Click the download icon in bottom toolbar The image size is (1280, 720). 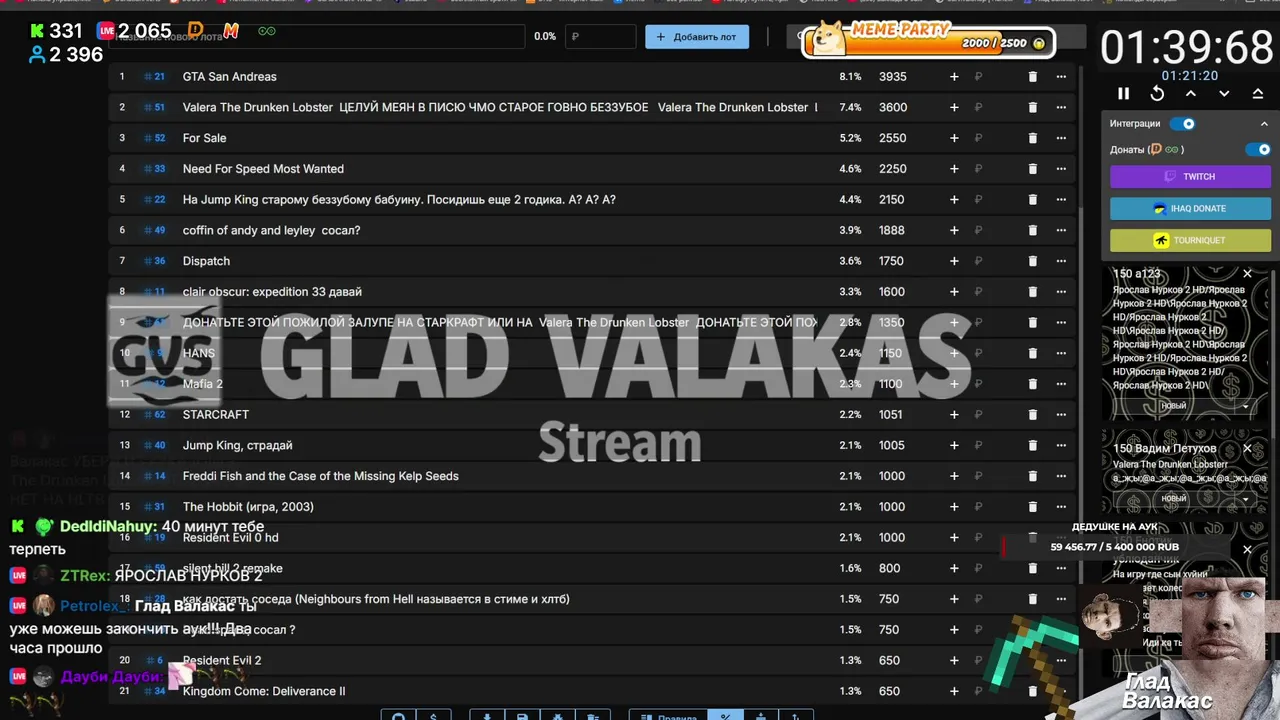click(487, 715)
